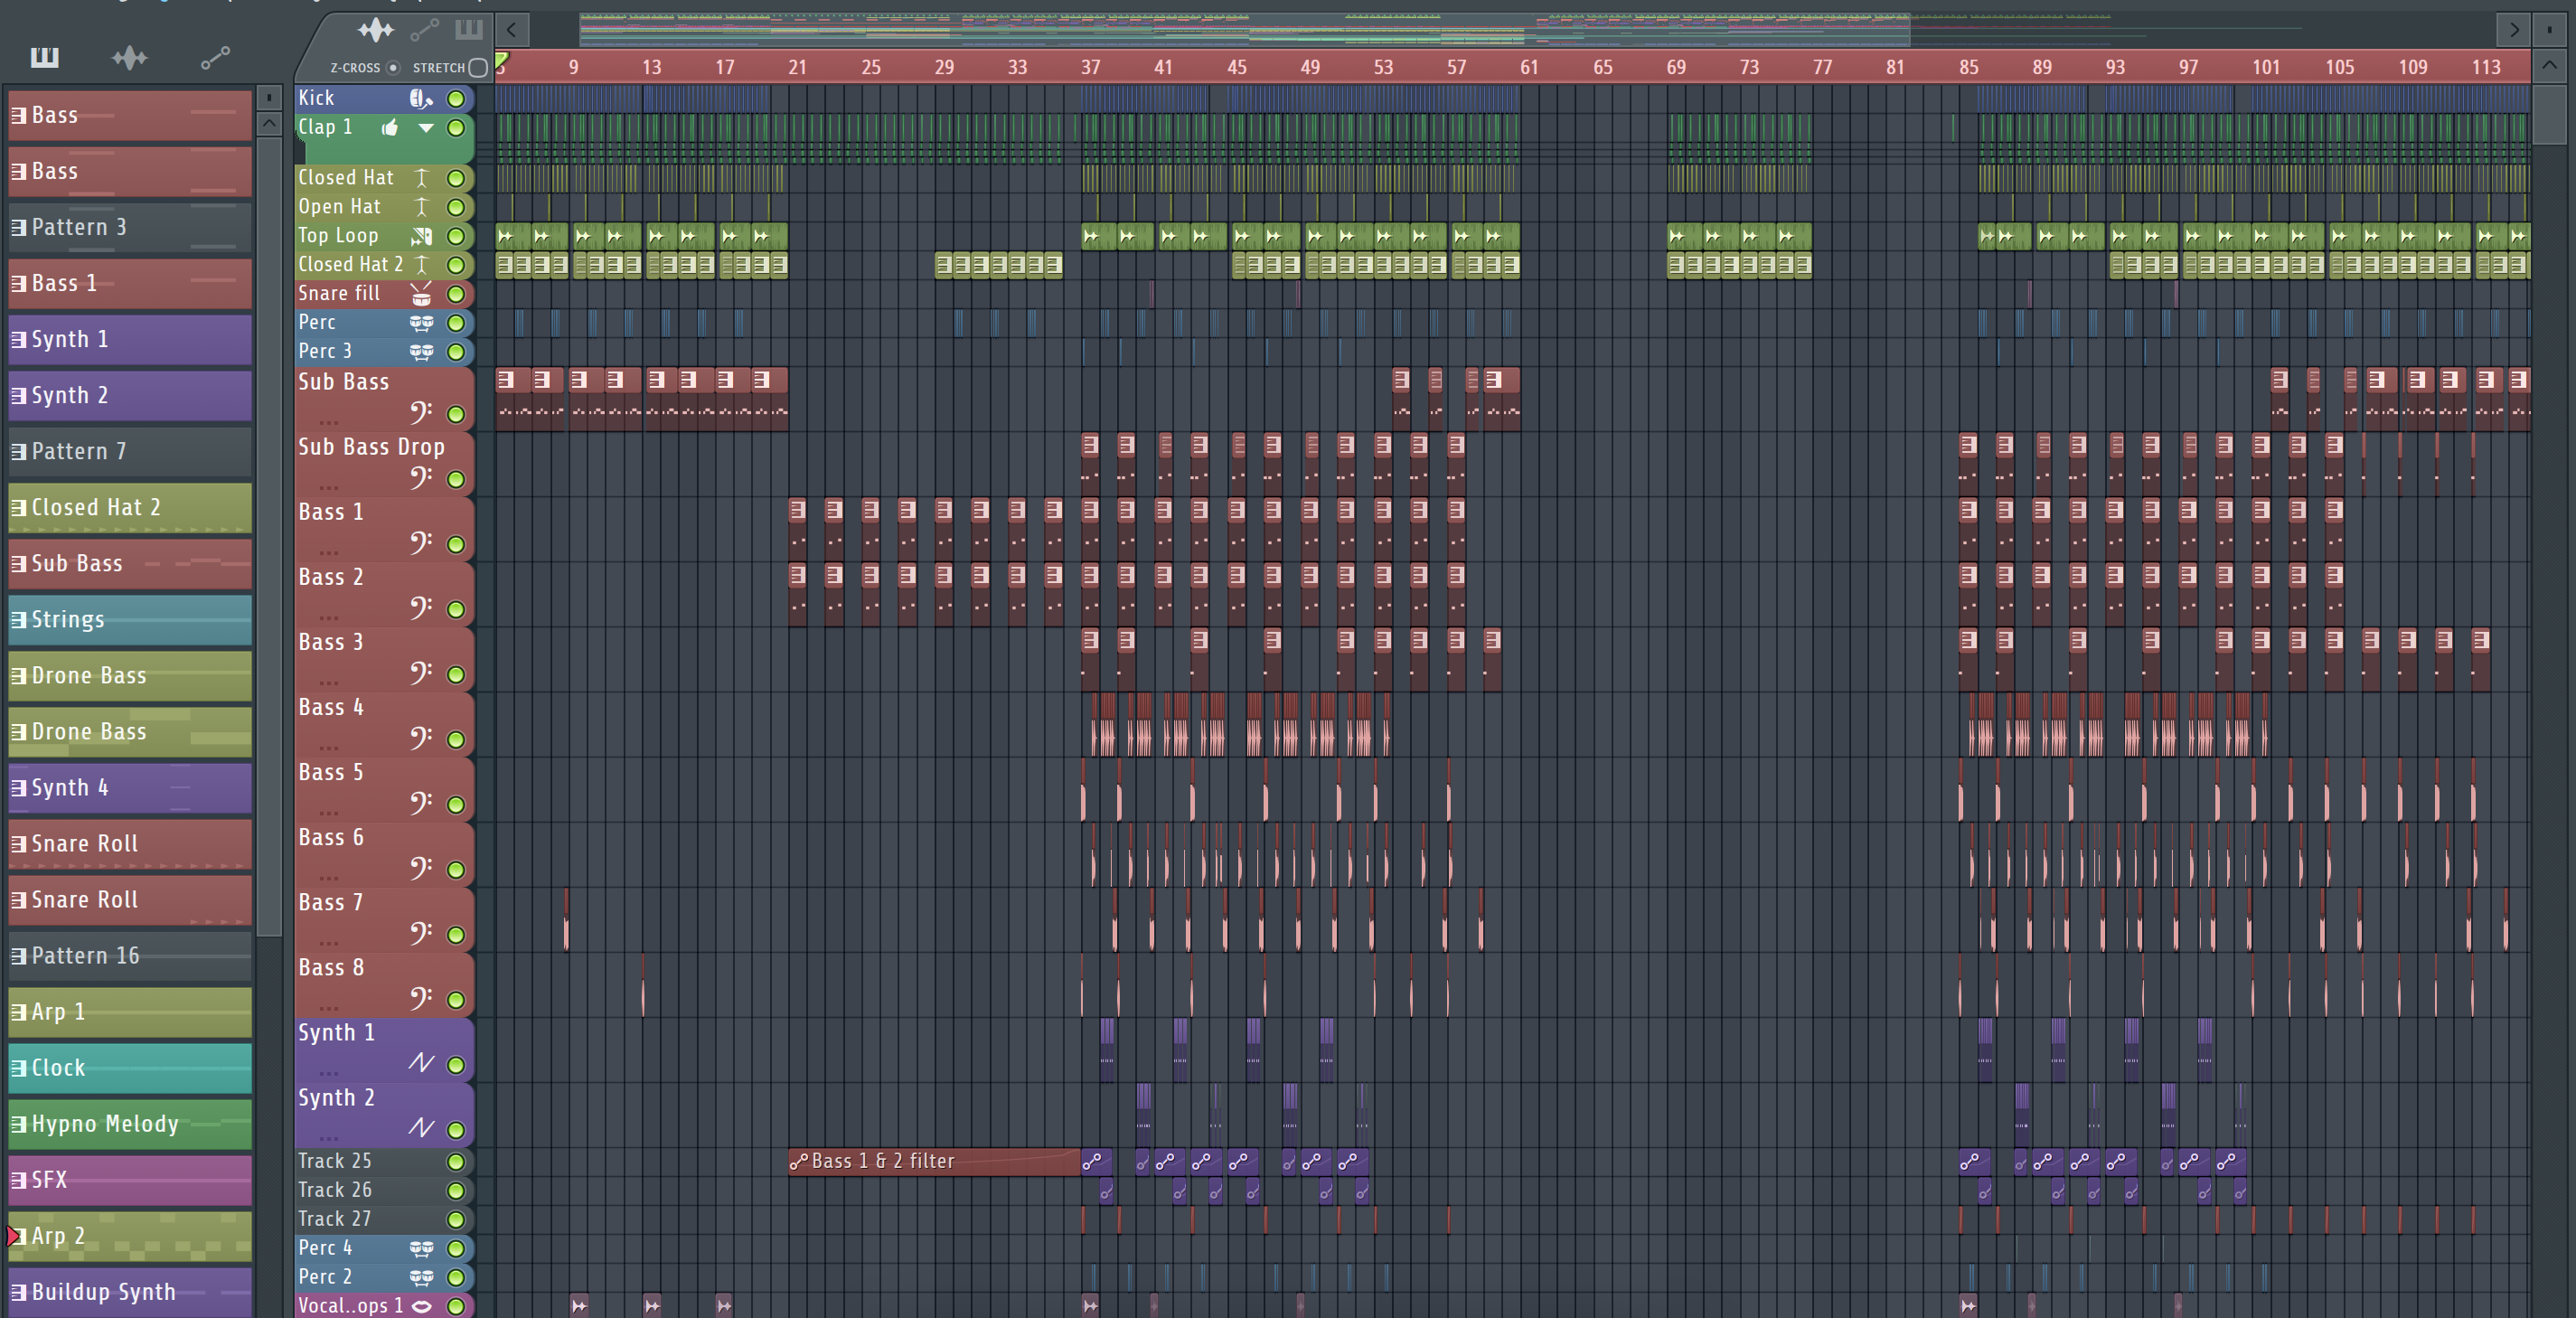Click the bass clef icon on Sub Bass

[421, 411]
